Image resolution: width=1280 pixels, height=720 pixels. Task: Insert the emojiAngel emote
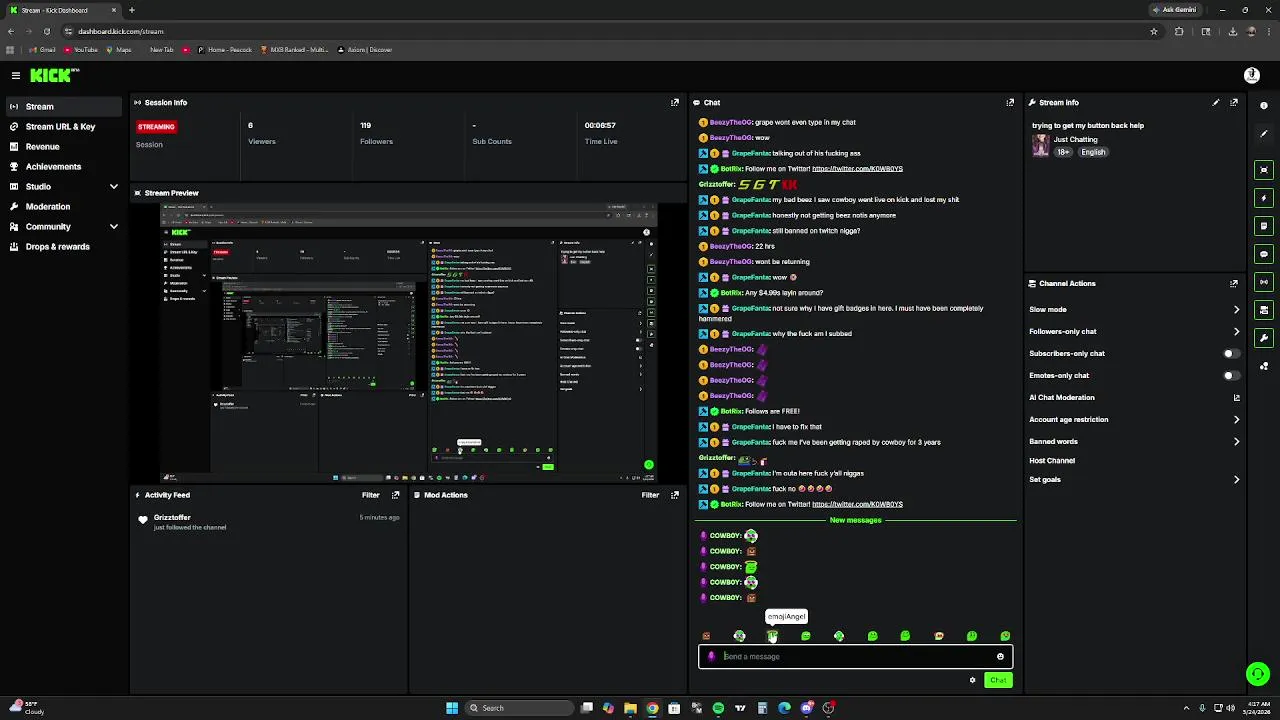pyautogui.click(x=772, y=636)
